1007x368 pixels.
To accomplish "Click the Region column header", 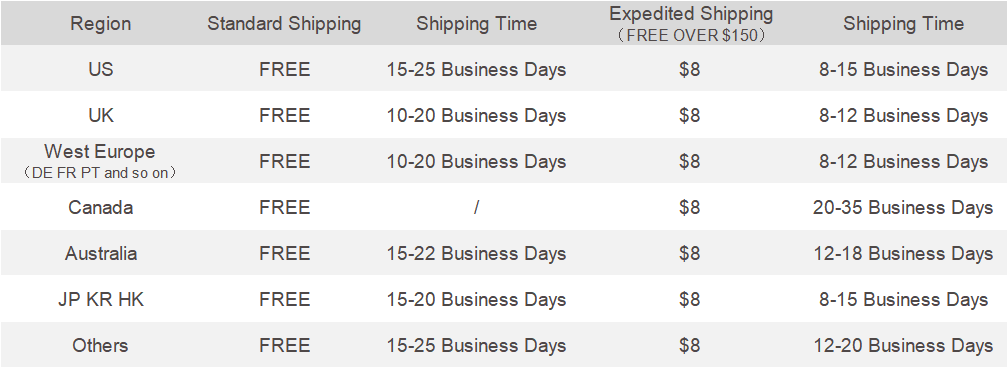I will [x=100, y=24].
